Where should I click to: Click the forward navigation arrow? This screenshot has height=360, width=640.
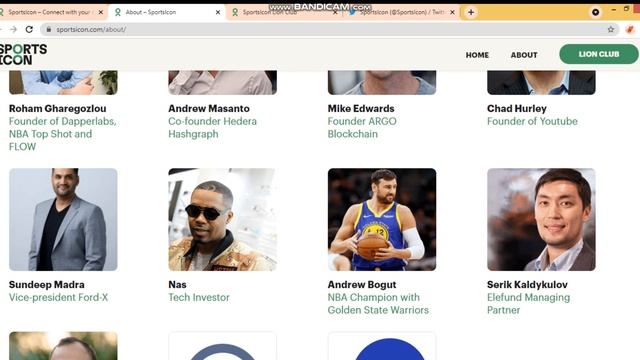tap(13, 29)
